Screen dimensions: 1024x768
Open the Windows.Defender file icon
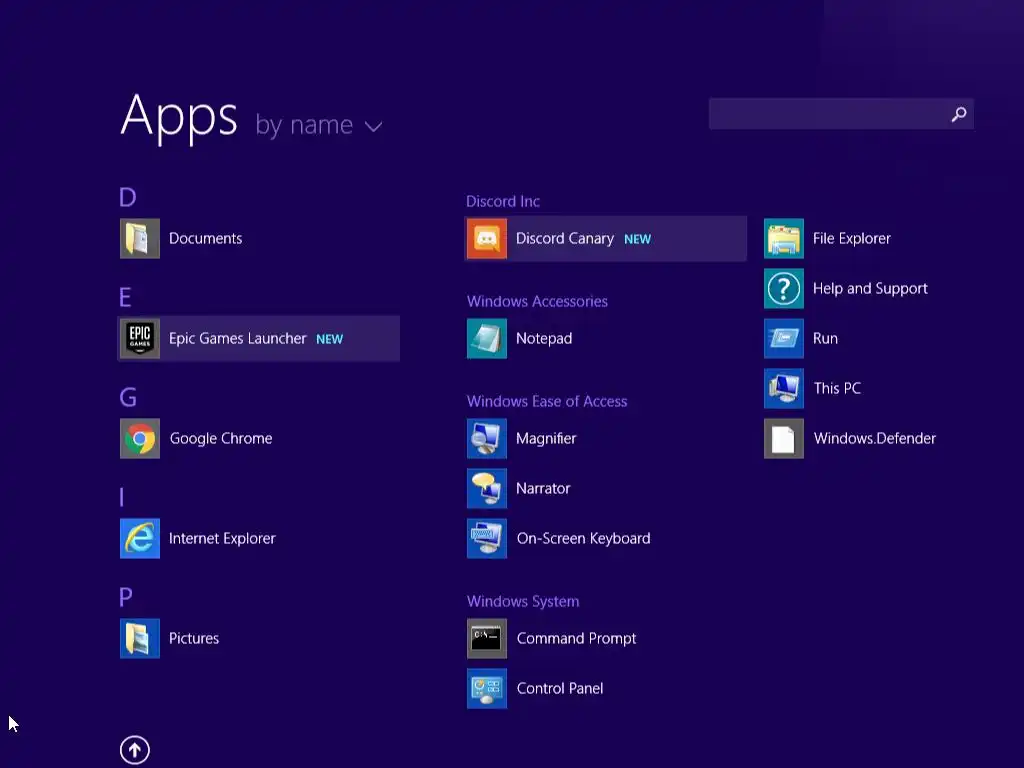[784, 438]
